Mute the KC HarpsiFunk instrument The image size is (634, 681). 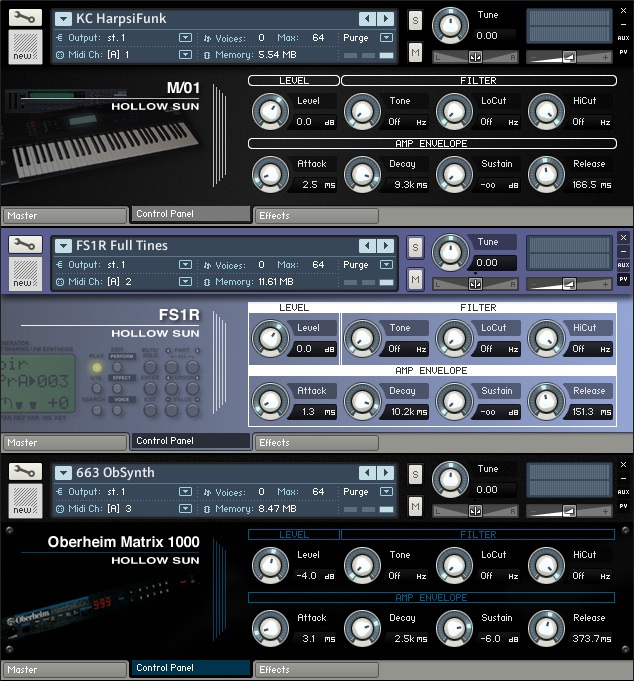click(415, 53)
